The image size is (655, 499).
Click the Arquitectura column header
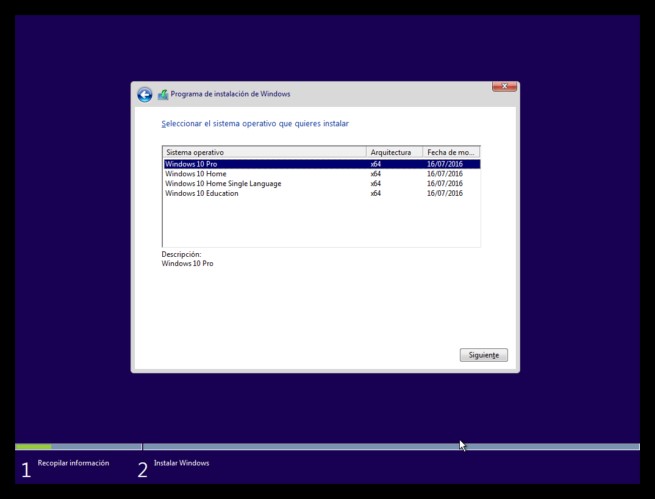(x=394, y=152)
